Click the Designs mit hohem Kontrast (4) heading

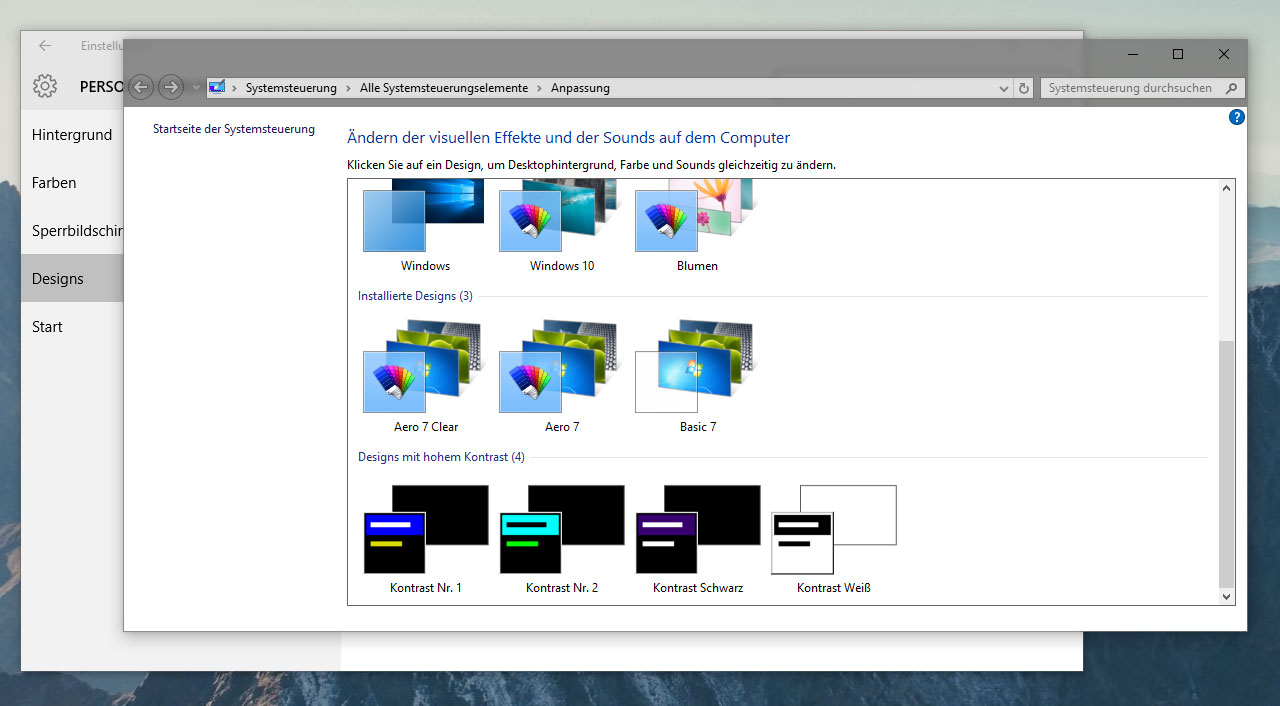coord(441,457)
